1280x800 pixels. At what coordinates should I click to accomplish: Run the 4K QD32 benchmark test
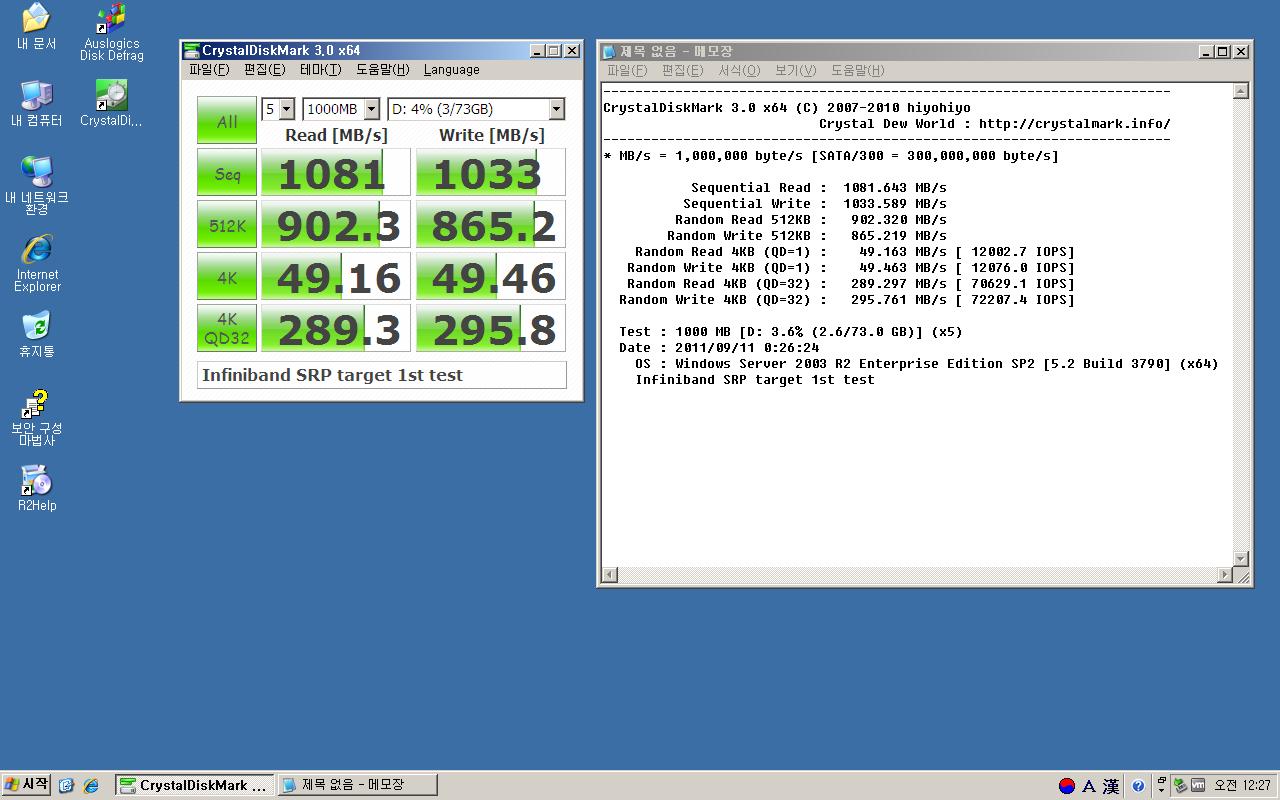[227, 328]
